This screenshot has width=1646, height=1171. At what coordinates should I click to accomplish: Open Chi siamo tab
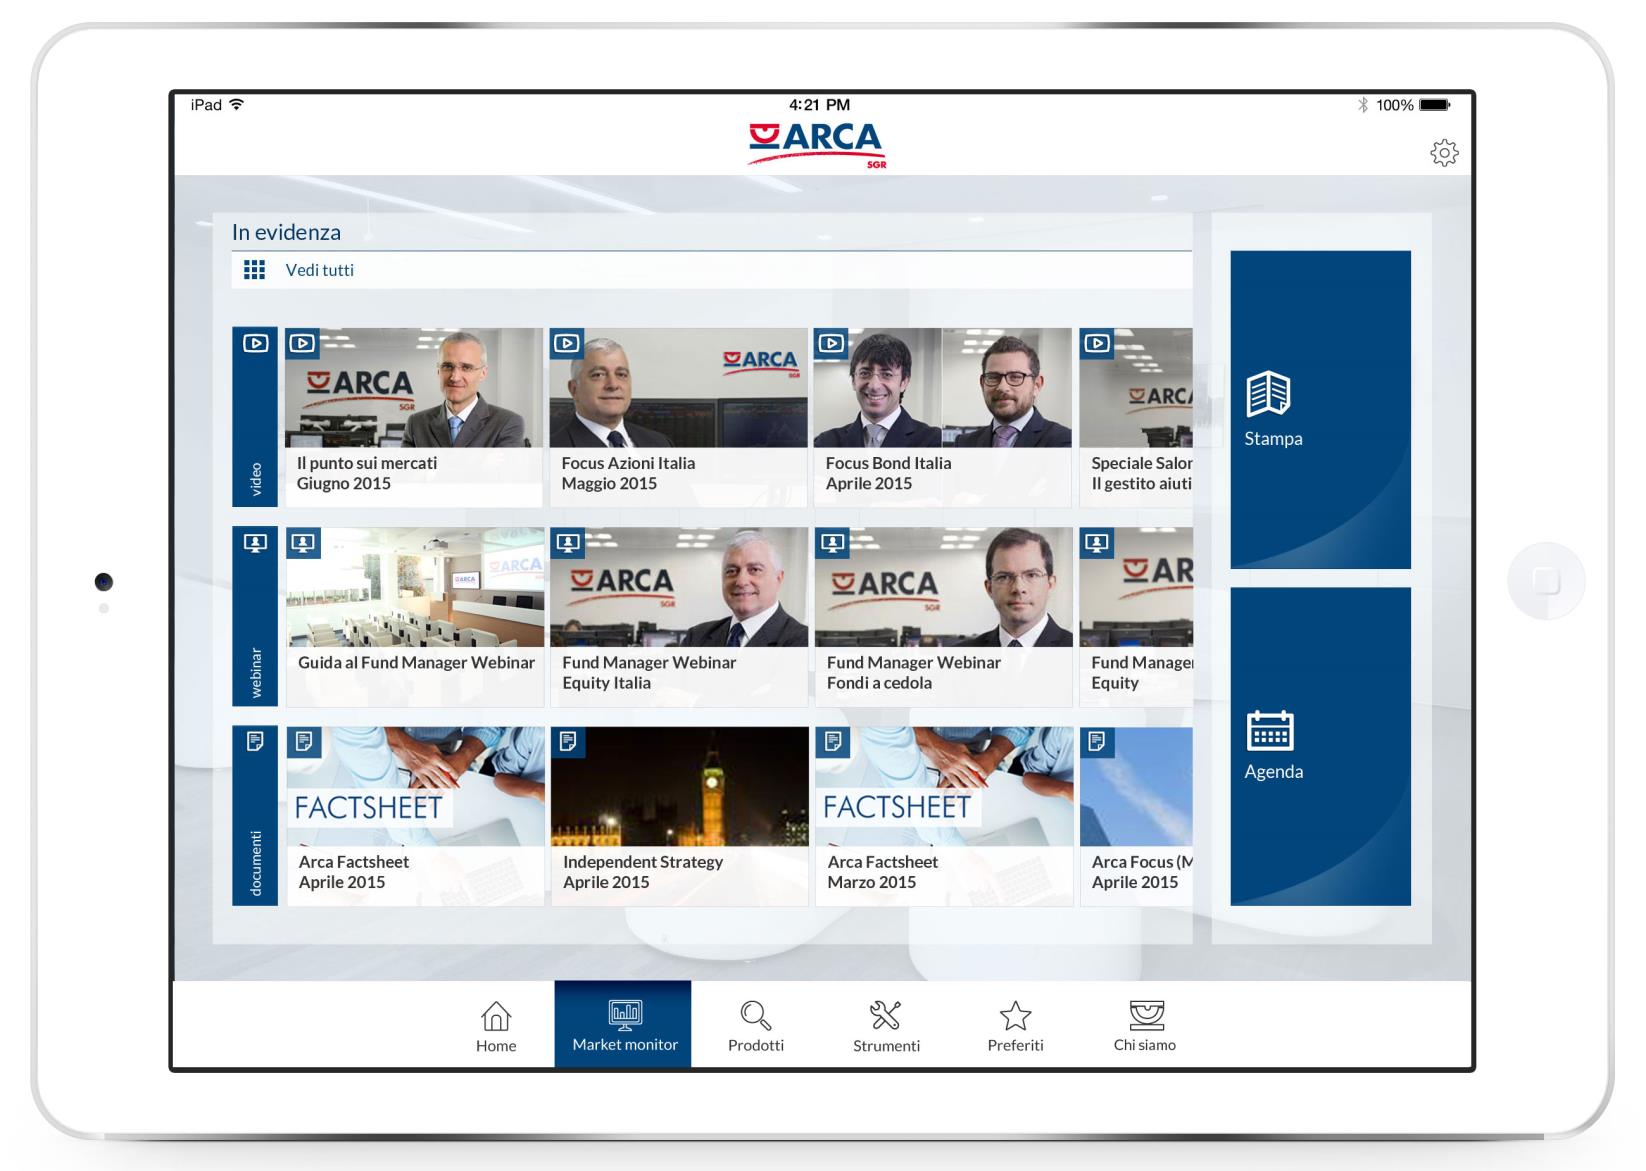click(x=1145, y=1026)
